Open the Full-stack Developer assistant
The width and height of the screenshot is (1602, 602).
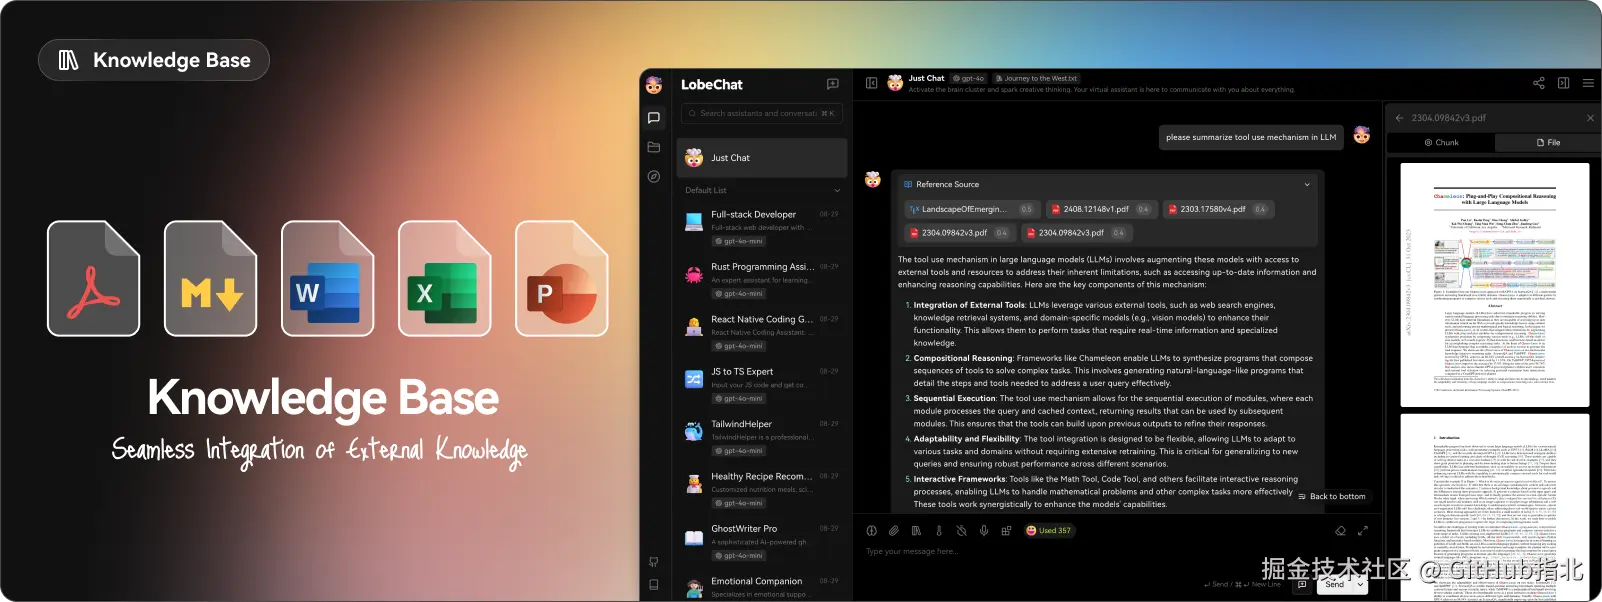pos(762,228)
